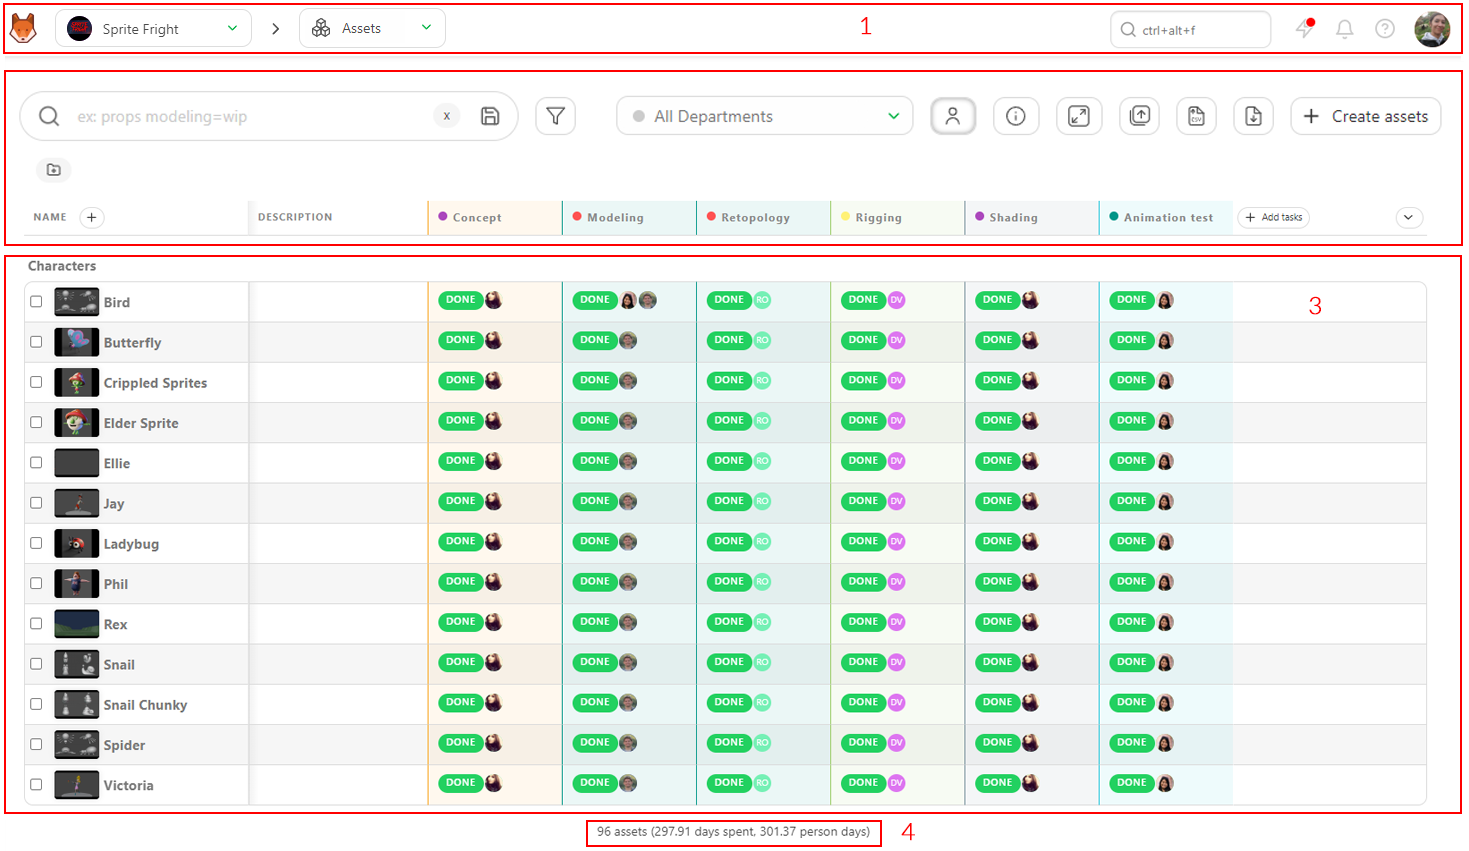1469x851 pixels.
Task: Click the assignee avatar in Spider's Shading cell
Action: point(1030,743)
